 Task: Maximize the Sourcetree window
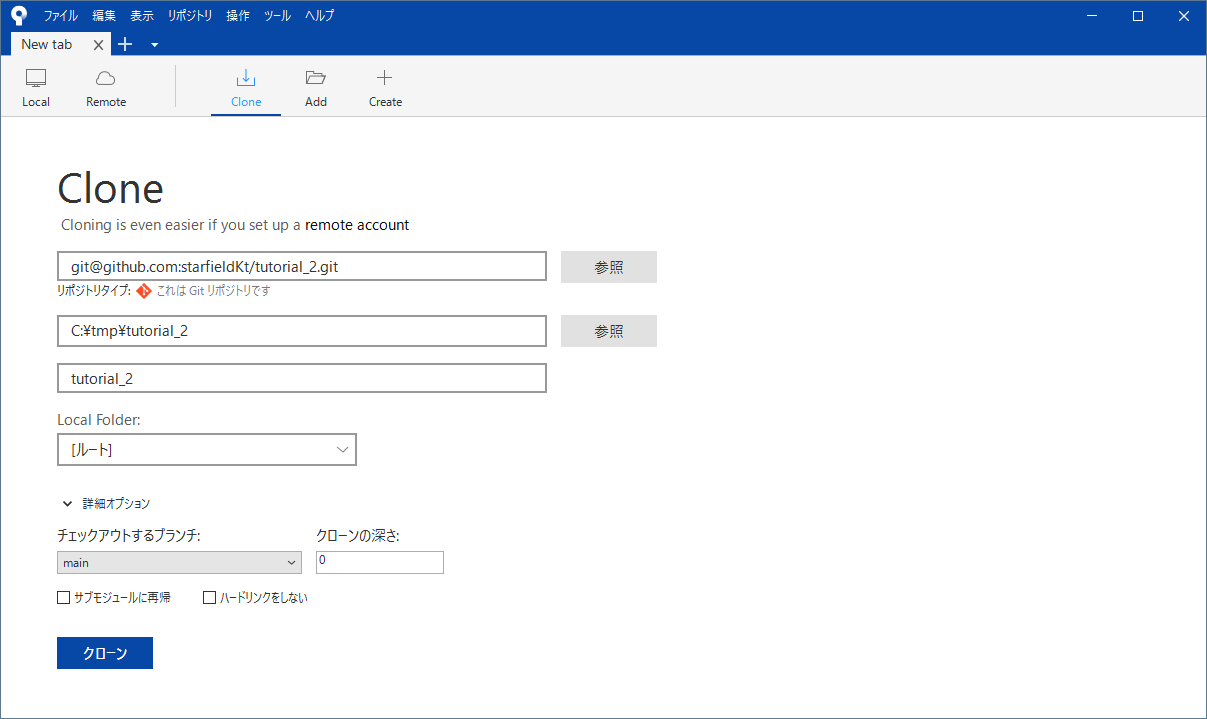(x=1138, y=15)
